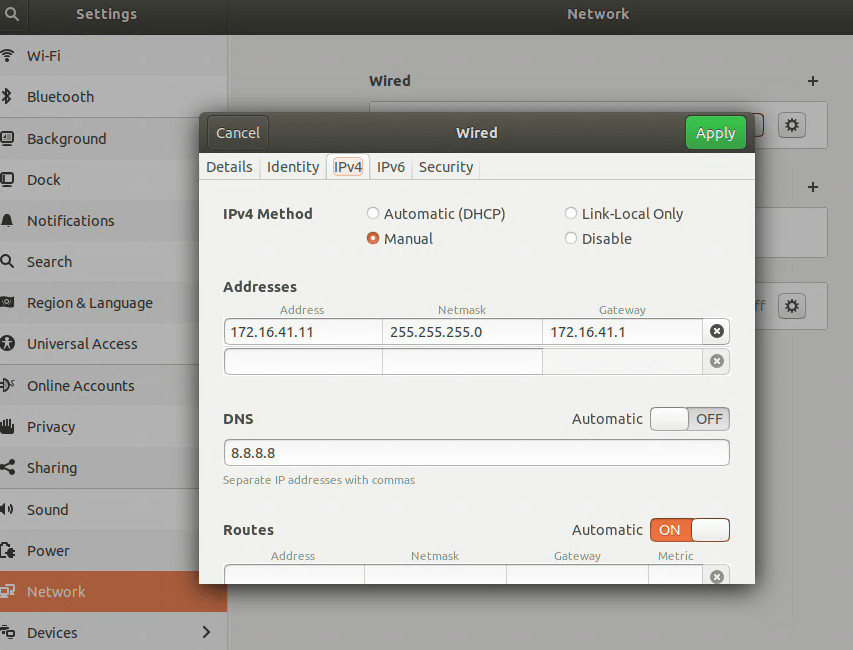Open wired connection gear settings
Image resolution: width=853 pixels, height=650 pixels.
tap(792, 125)
